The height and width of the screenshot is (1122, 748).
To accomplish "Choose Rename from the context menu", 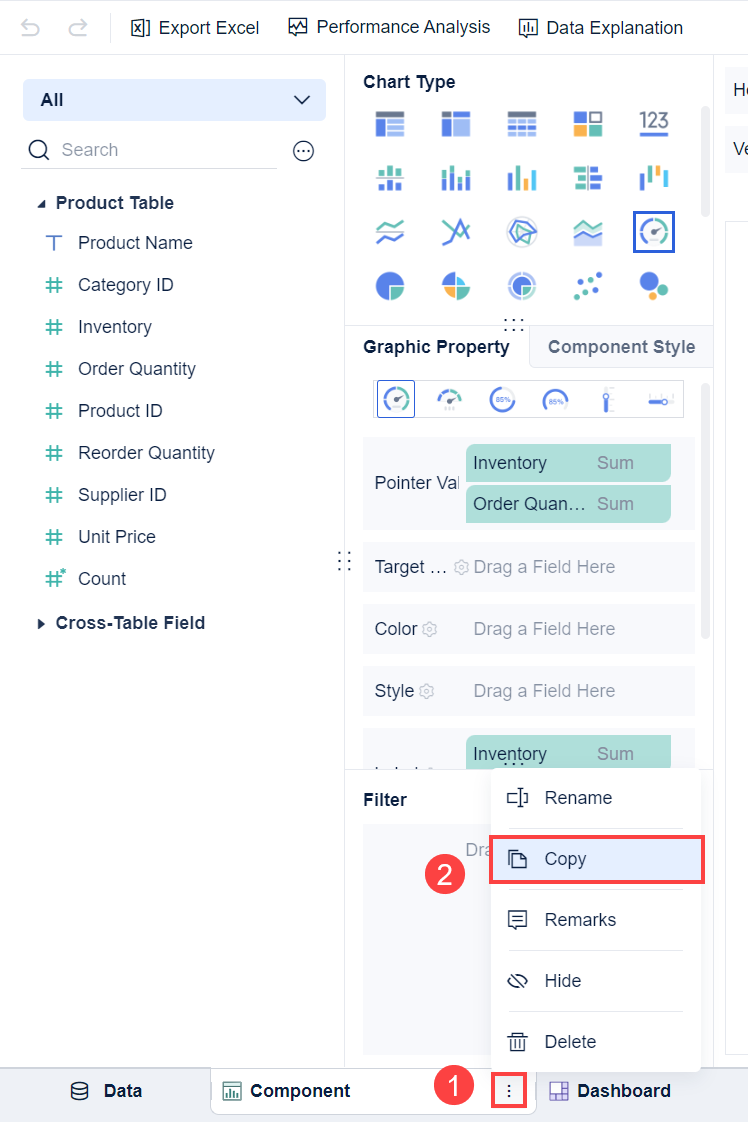I will pos(578,798).
